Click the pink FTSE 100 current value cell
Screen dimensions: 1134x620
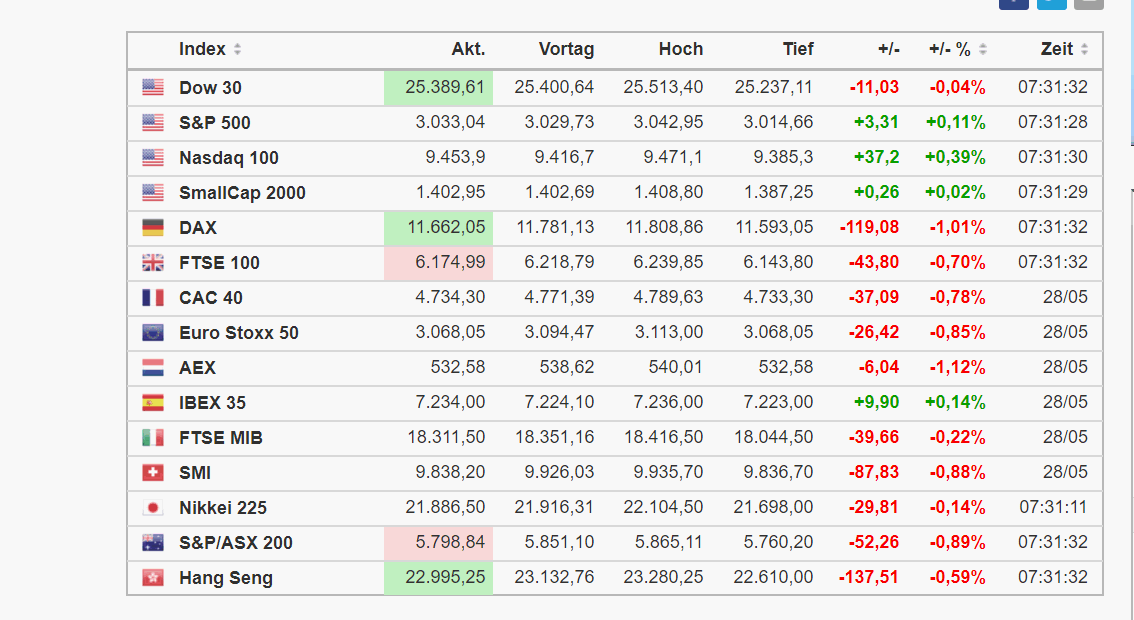[439, 263]
